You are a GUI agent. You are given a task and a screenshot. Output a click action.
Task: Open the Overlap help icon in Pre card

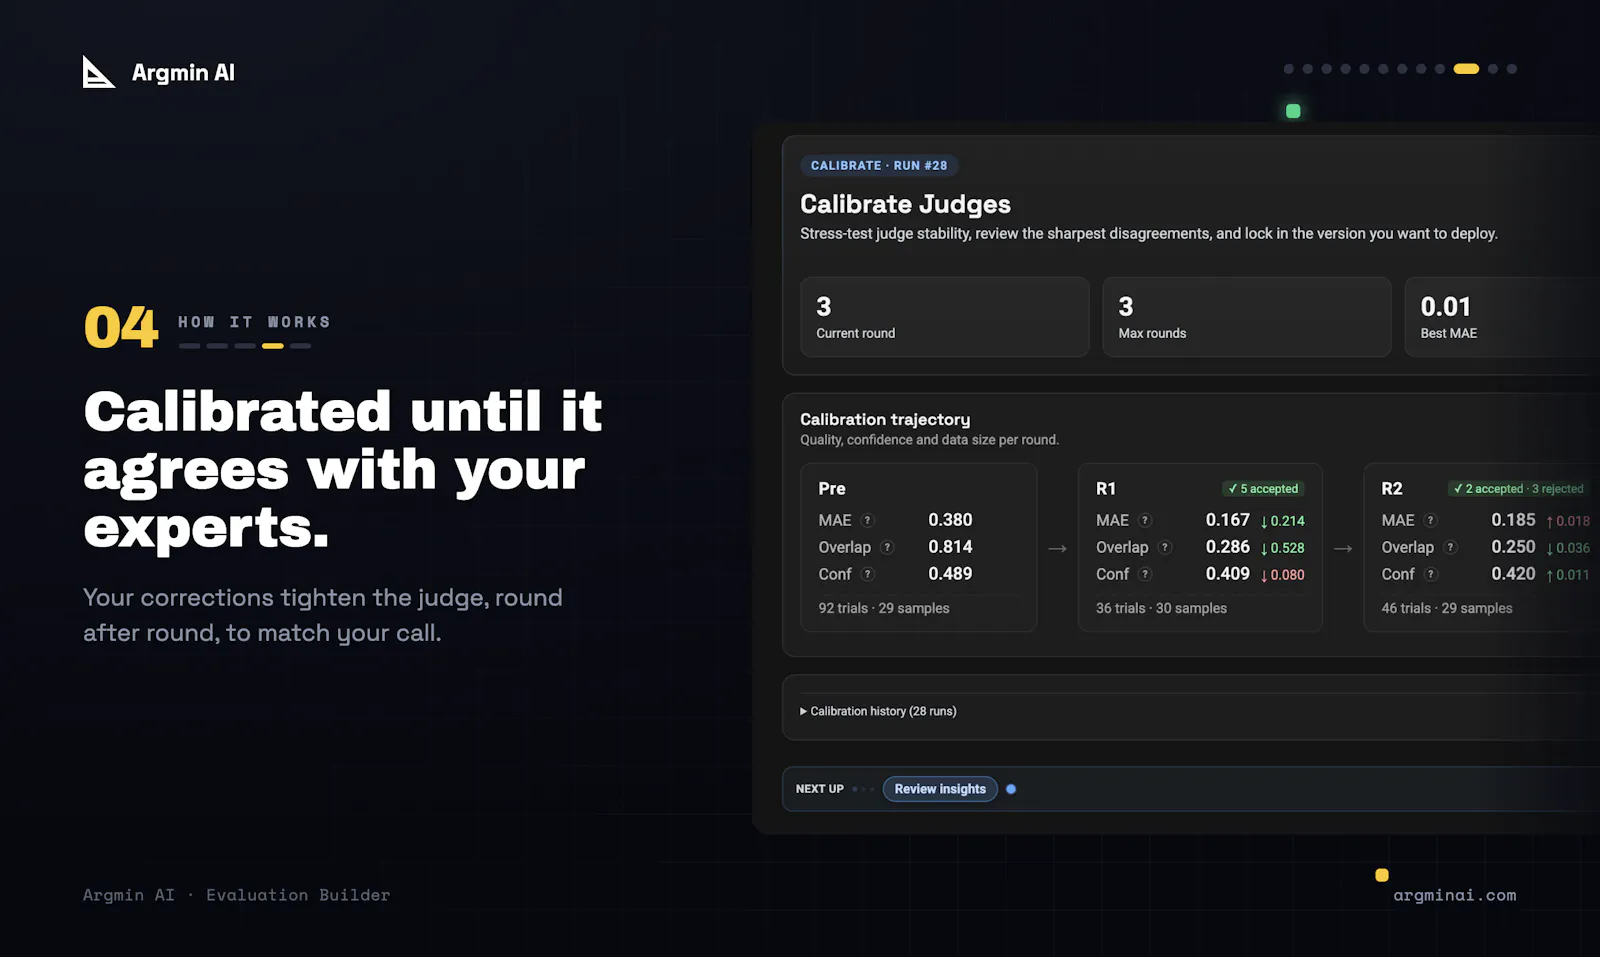click(x=887, y=547)
